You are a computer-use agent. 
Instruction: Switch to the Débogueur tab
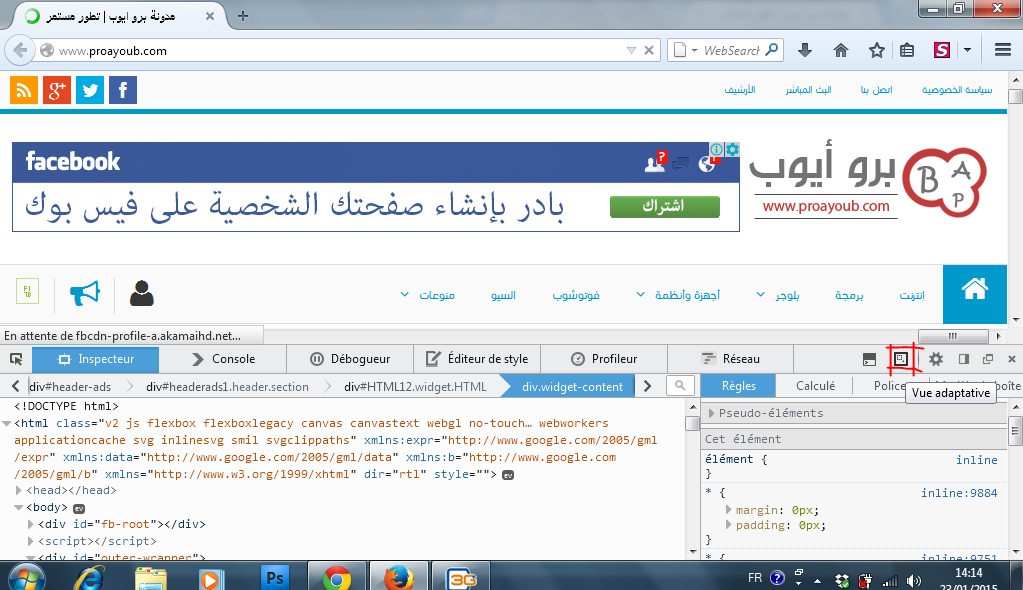pos(350,359)
